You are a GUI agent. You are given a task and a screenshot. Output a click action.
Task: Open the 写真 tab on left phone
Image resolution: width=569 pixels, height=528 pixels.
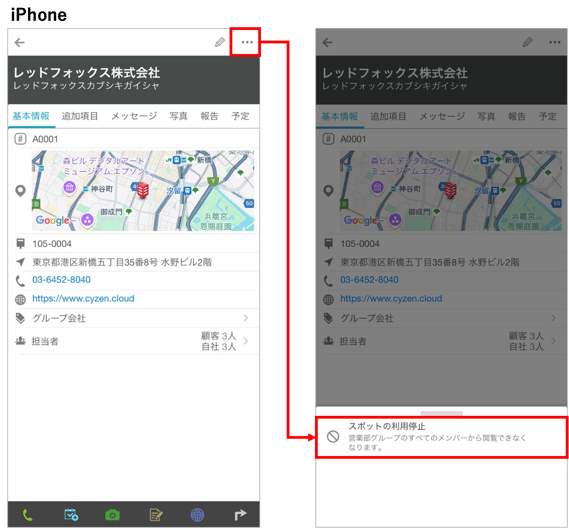[x=179, y=116]
